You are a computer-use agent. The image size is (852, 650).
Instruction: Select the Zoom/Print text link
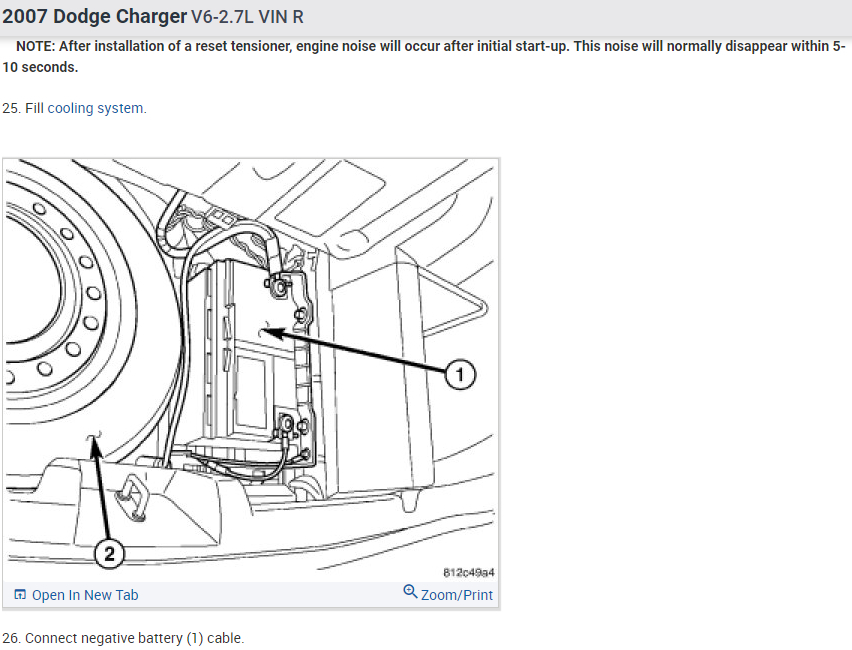456,595
